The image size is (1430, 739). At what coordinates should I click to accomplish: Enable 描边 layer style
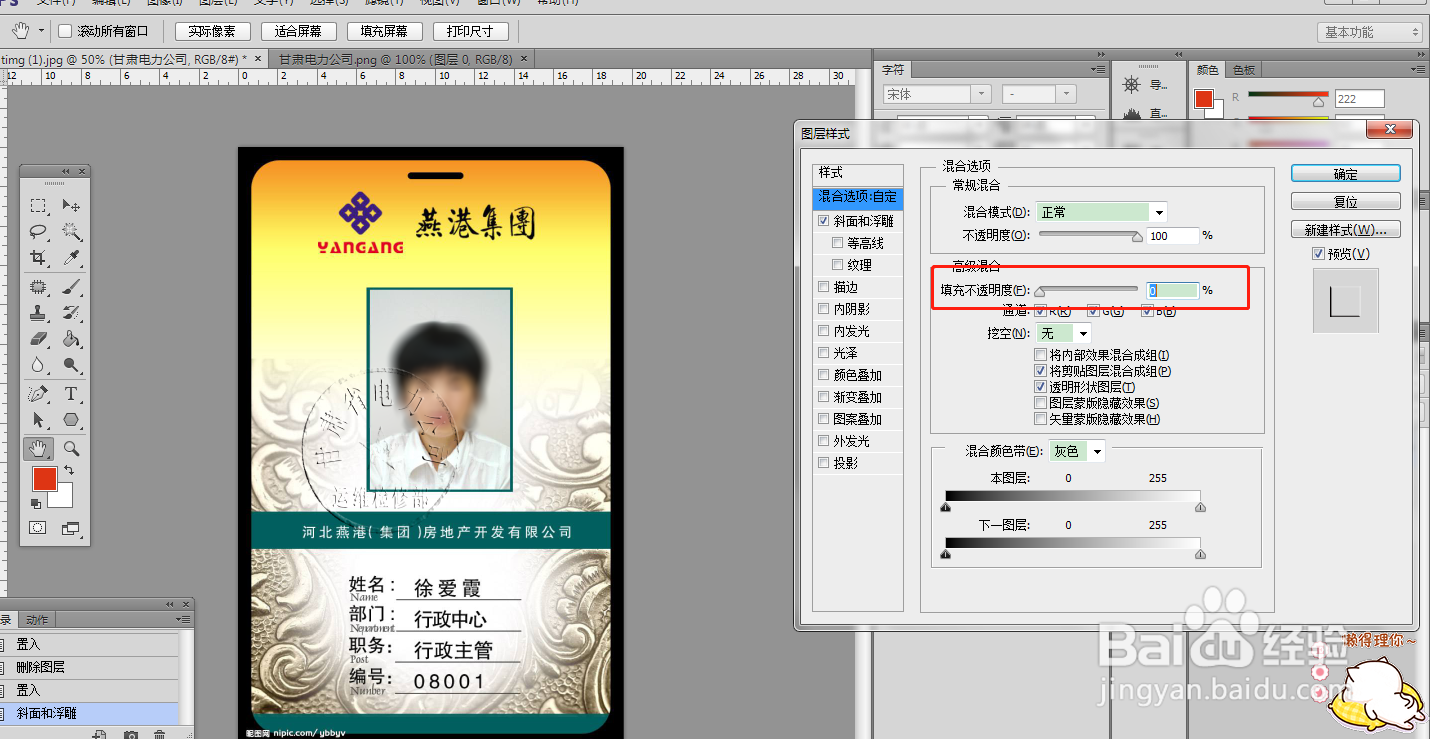[824, 287]
